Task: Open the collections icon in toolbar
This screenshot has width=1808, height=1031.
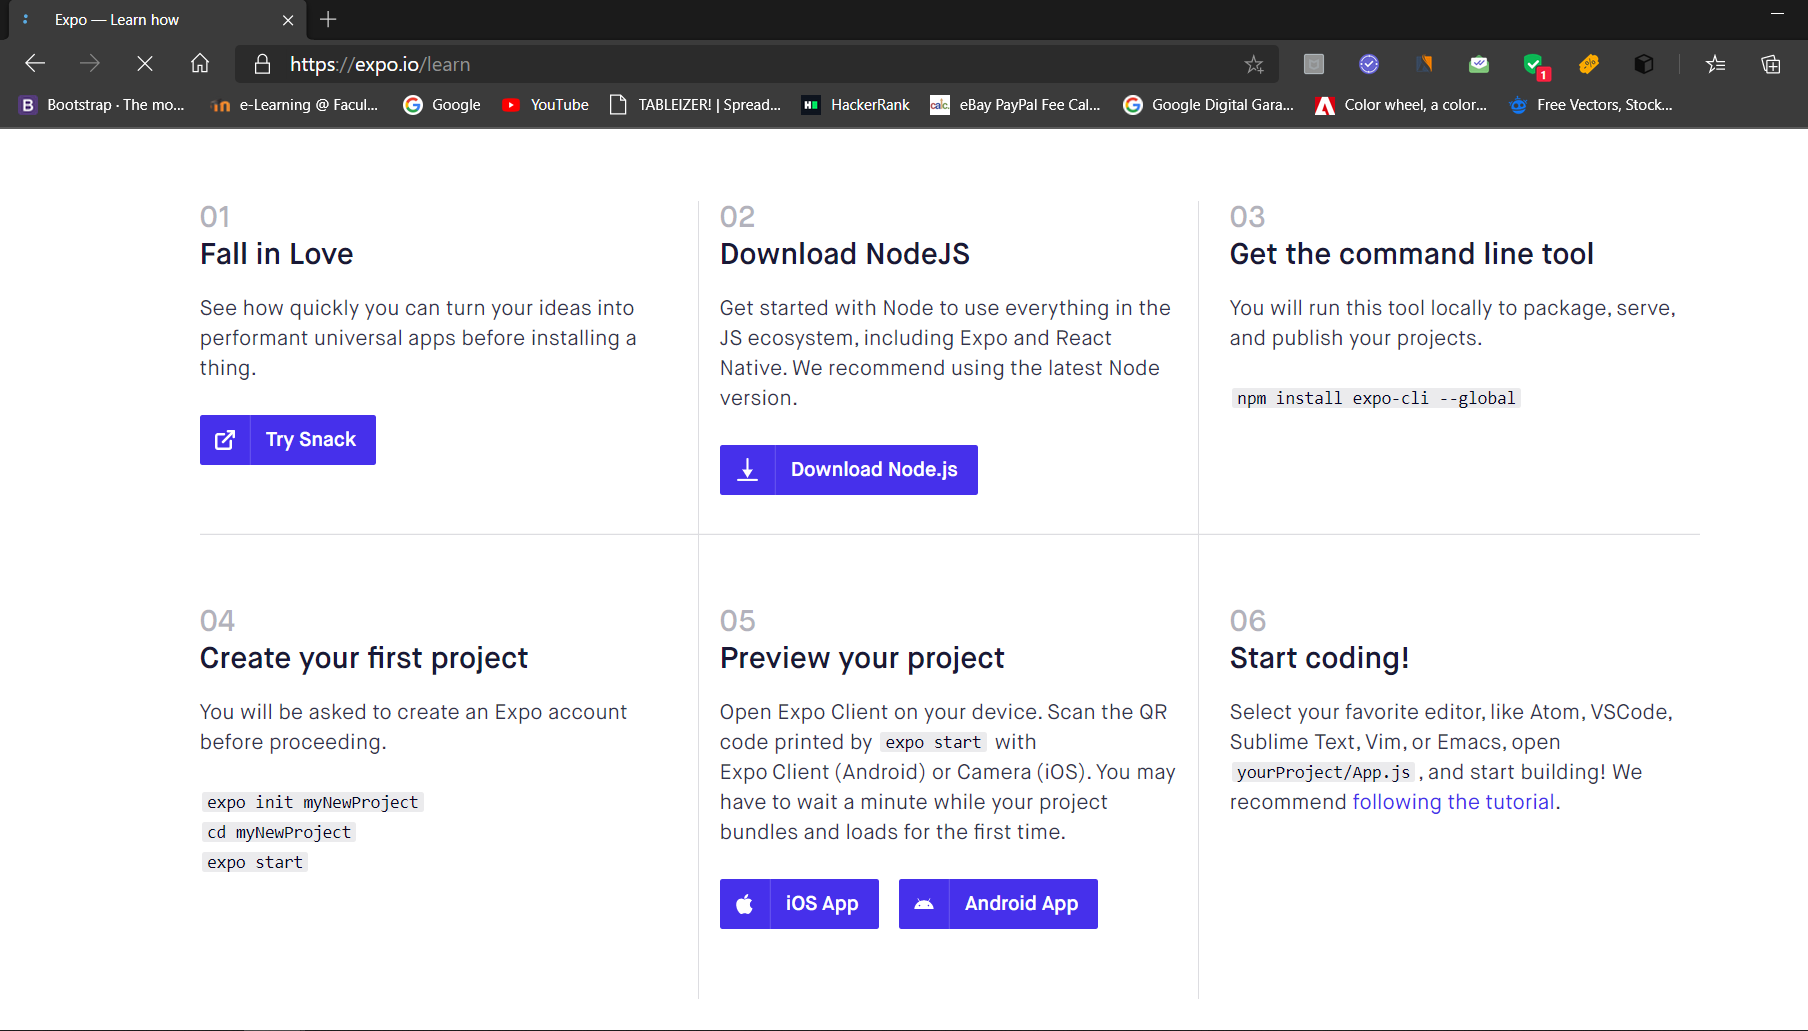Action: click(x=1771, y=65)
